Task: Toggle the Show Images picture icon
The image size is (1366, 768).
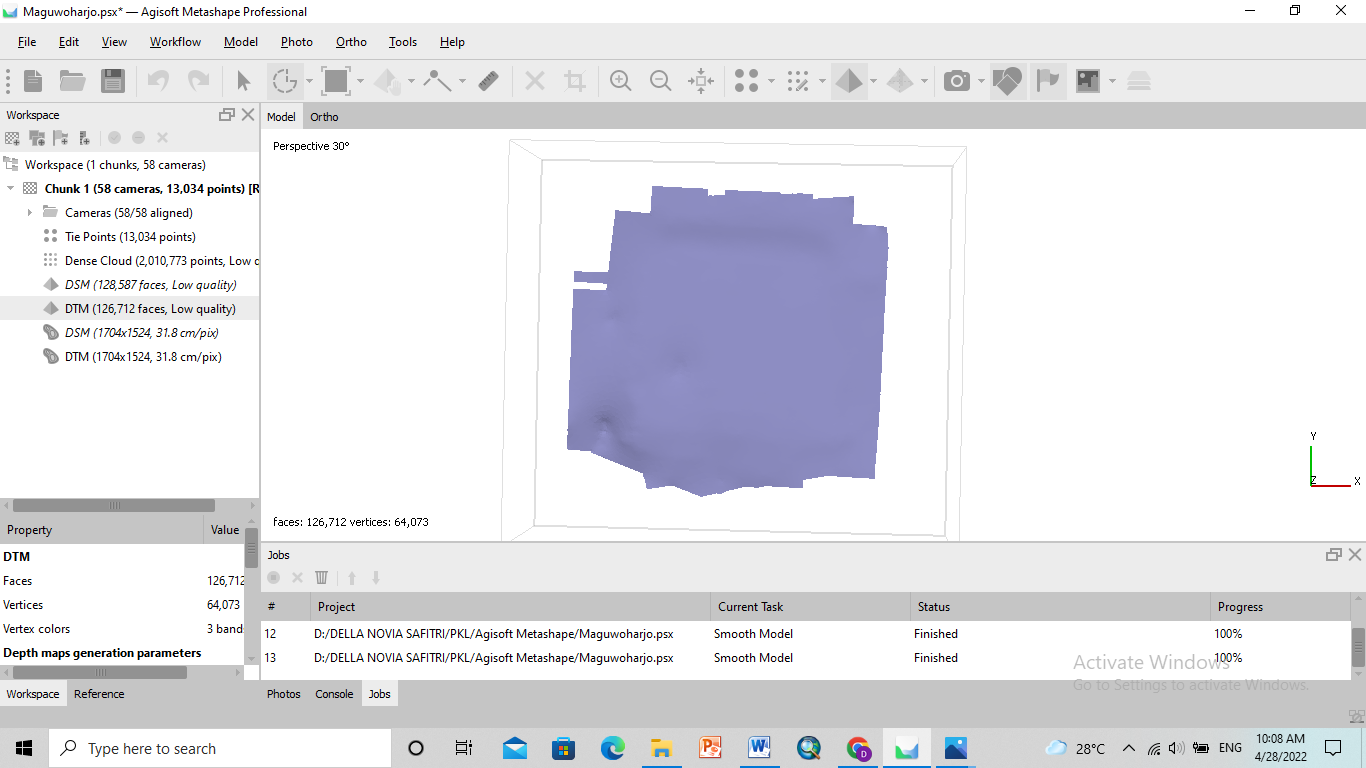Action: click(1088, 81)
